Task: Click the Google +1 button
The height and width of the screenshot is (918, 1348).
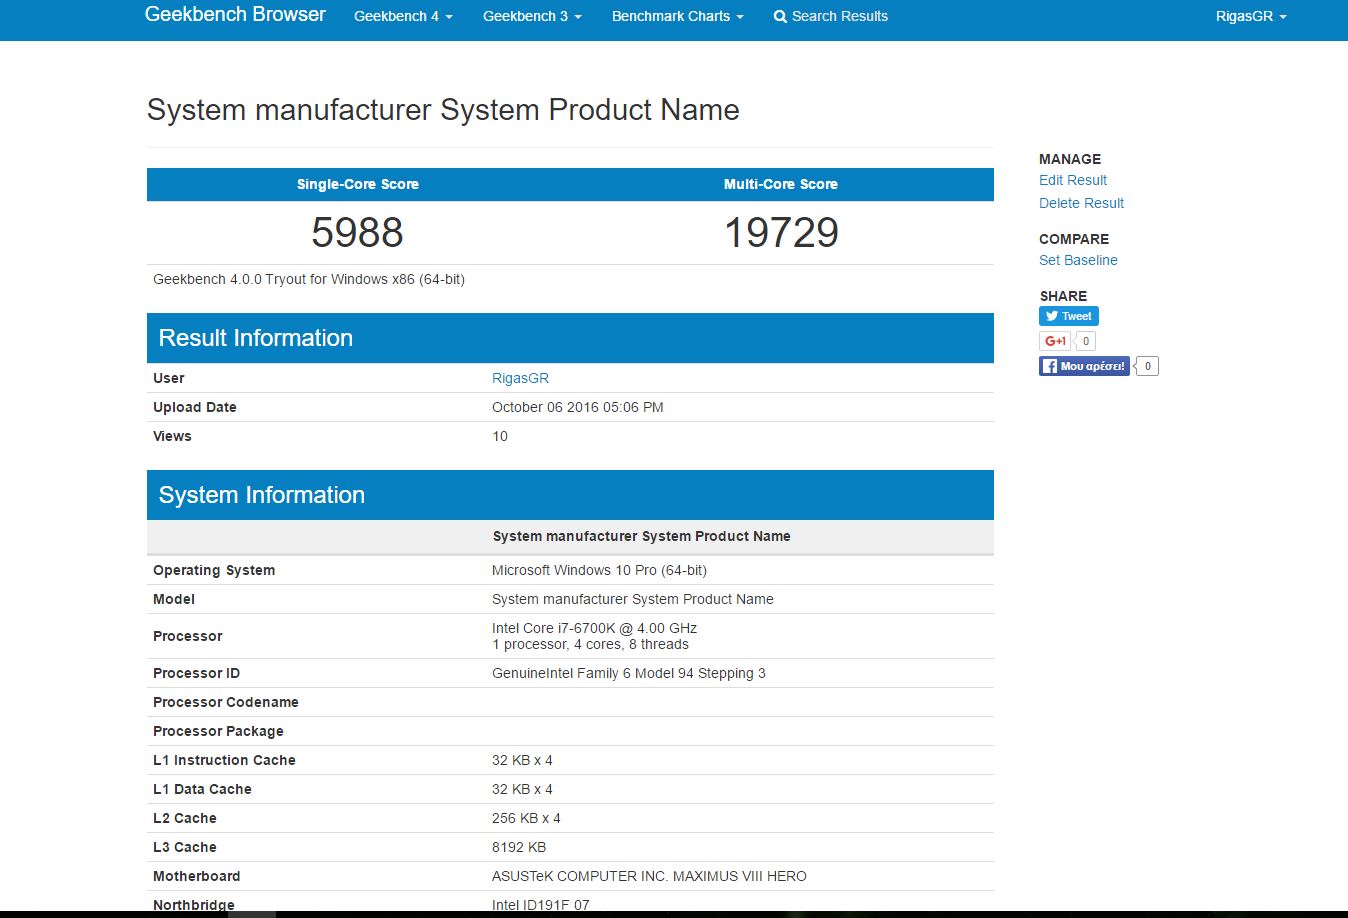Action: pos(1055,341)
